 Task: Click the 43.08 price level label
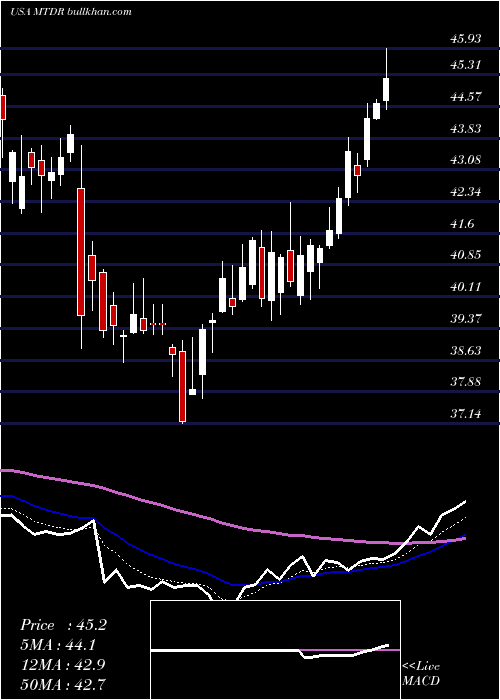466,160
